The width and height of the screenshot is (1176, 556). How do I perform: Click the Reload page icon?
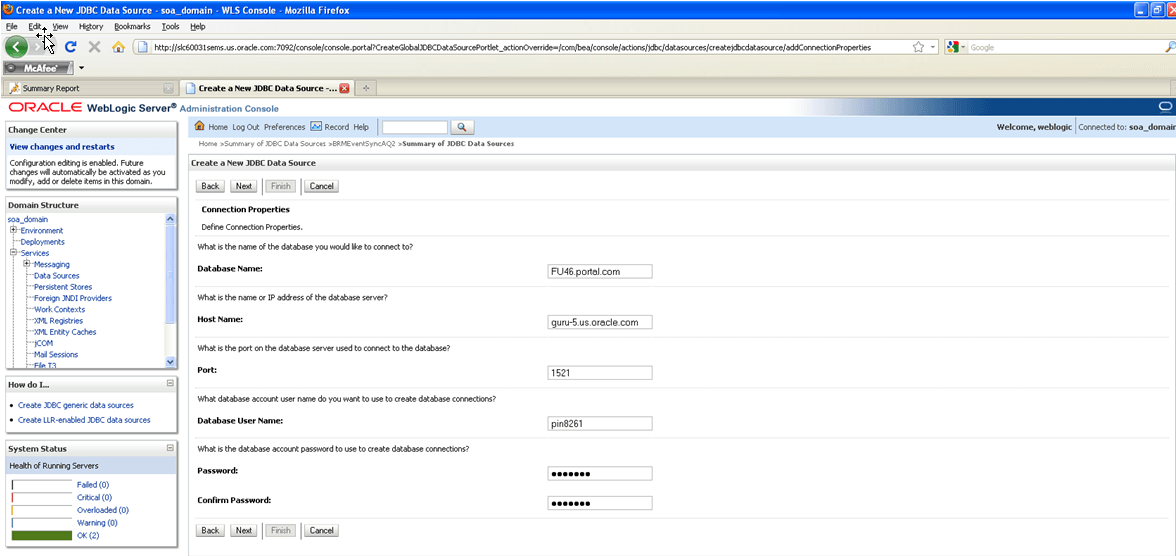point(71,47)
